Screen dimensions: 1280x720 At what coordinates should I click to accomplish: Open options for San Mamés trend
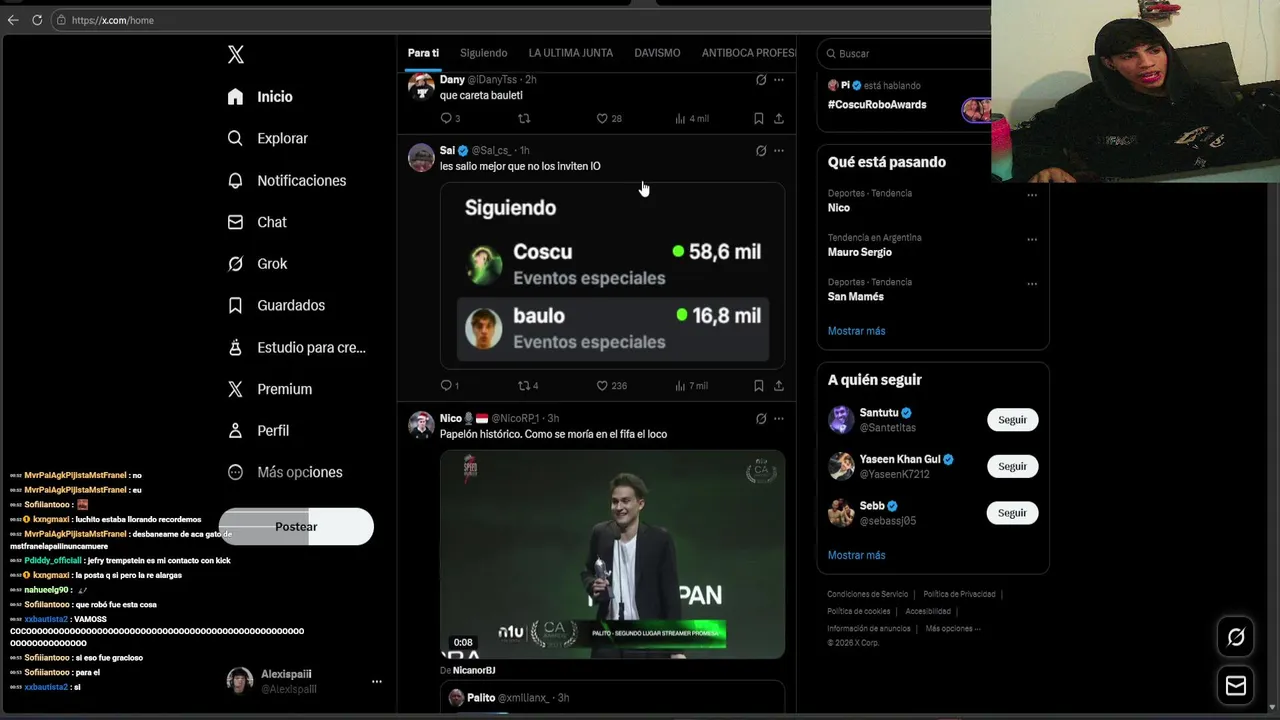click(1032, 283)
